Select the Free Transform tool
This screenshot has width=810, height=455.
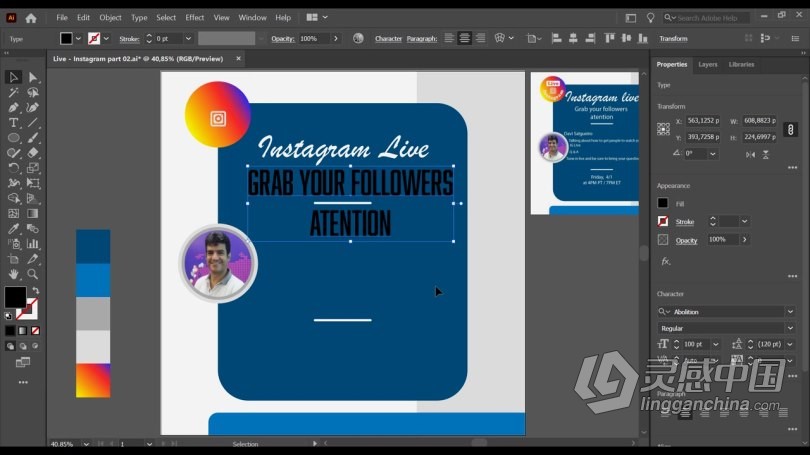[33, 183]
